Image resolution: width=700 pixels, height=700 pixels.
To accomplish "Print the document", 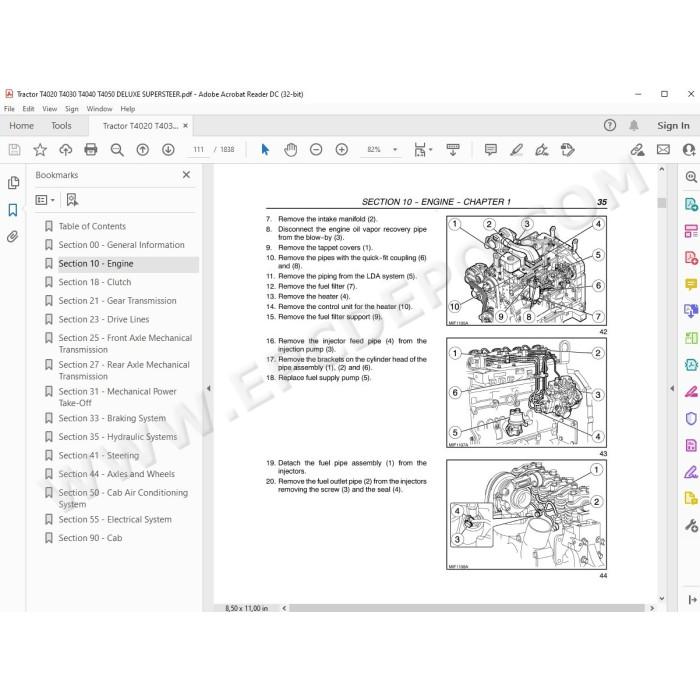I will [91, 150].
